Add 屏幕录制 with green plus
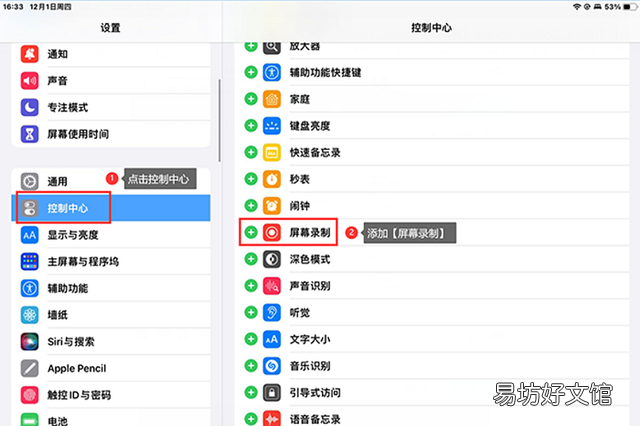This screenshot has width=640, height=426. 251,232
